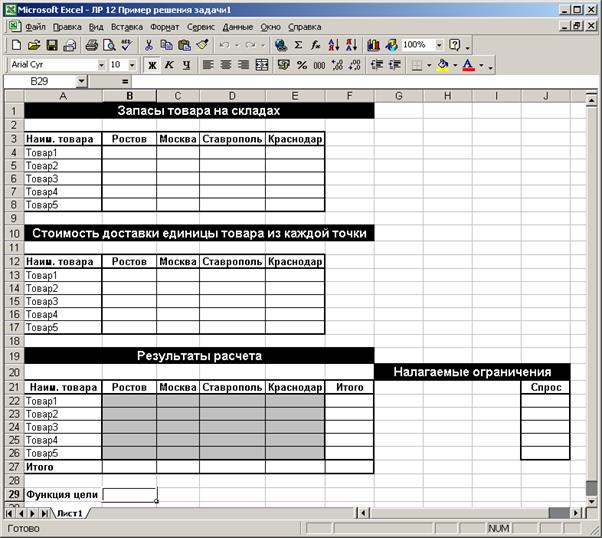602x538 pixels.
Task: Go to the last sheet tab
Action: click(x=45, y=513)
